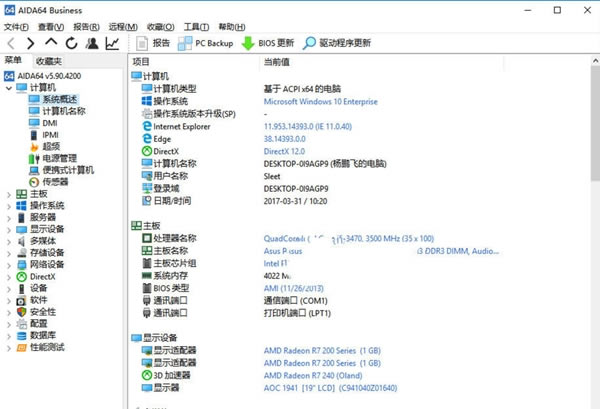The width and height of the screenshot is (600, 409).
Task: Click the Refresh icon in toolbar
Action: (72, 44)
